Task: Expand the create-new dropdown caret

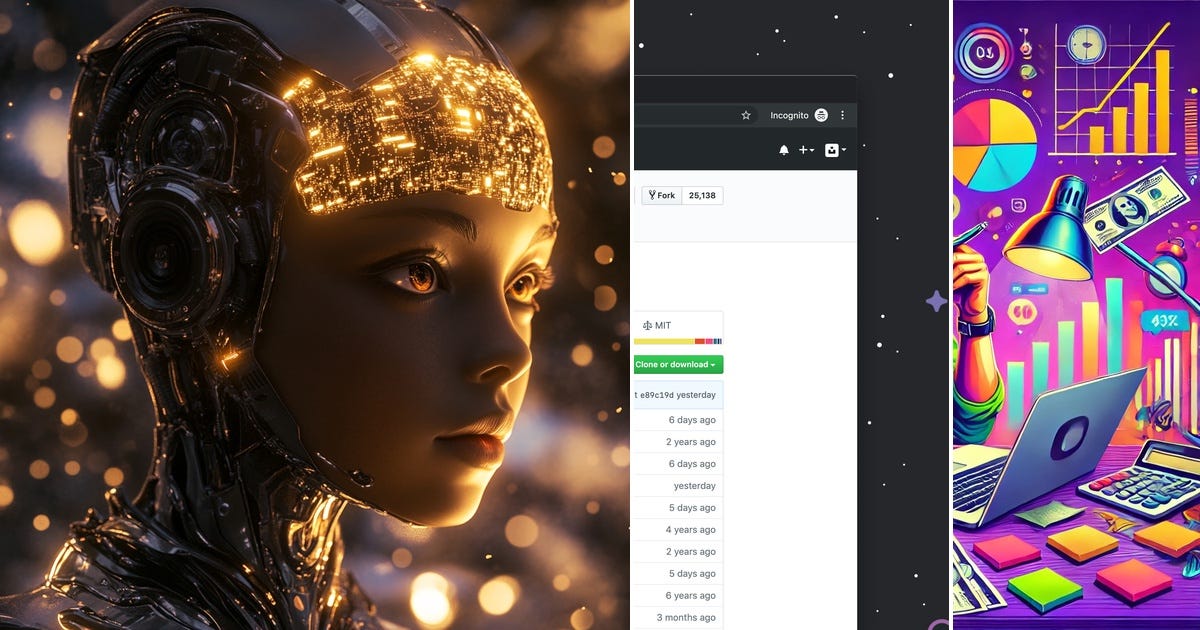Action: tap(811, 150)
